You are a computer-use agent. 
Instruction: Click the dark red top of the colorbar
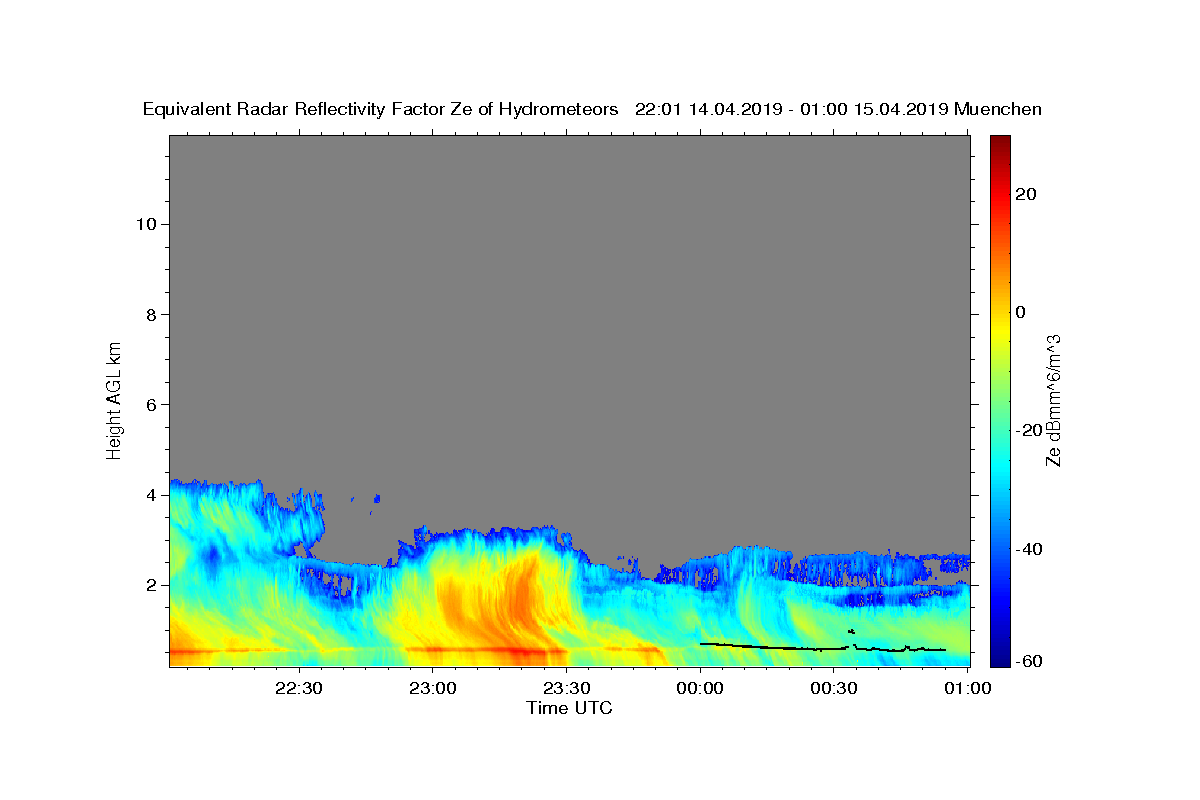point(1000,142)
